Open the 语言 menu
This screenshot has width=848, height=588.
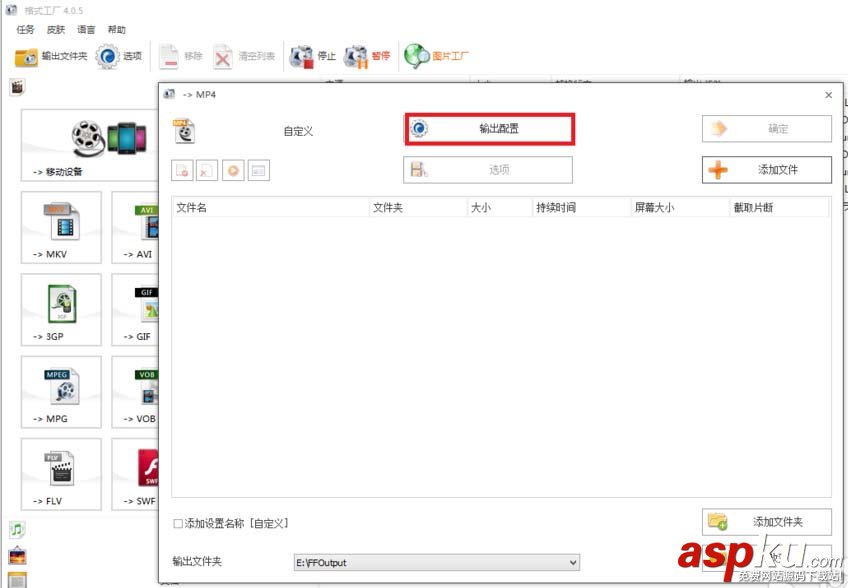click(x=86, y=30)
